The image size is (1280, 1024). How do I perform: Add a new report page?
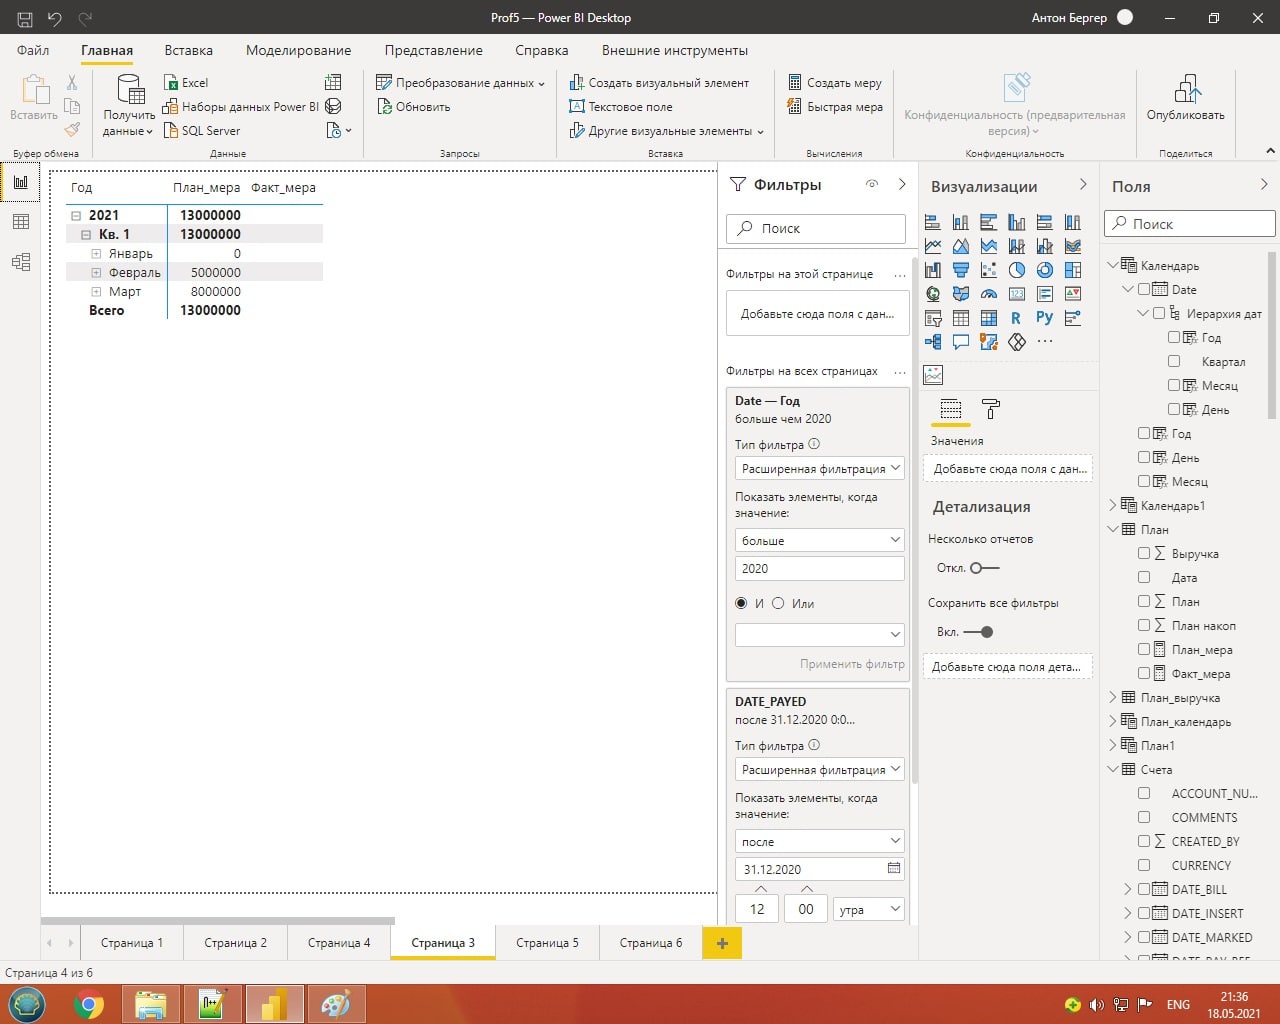tap(722, 943)
